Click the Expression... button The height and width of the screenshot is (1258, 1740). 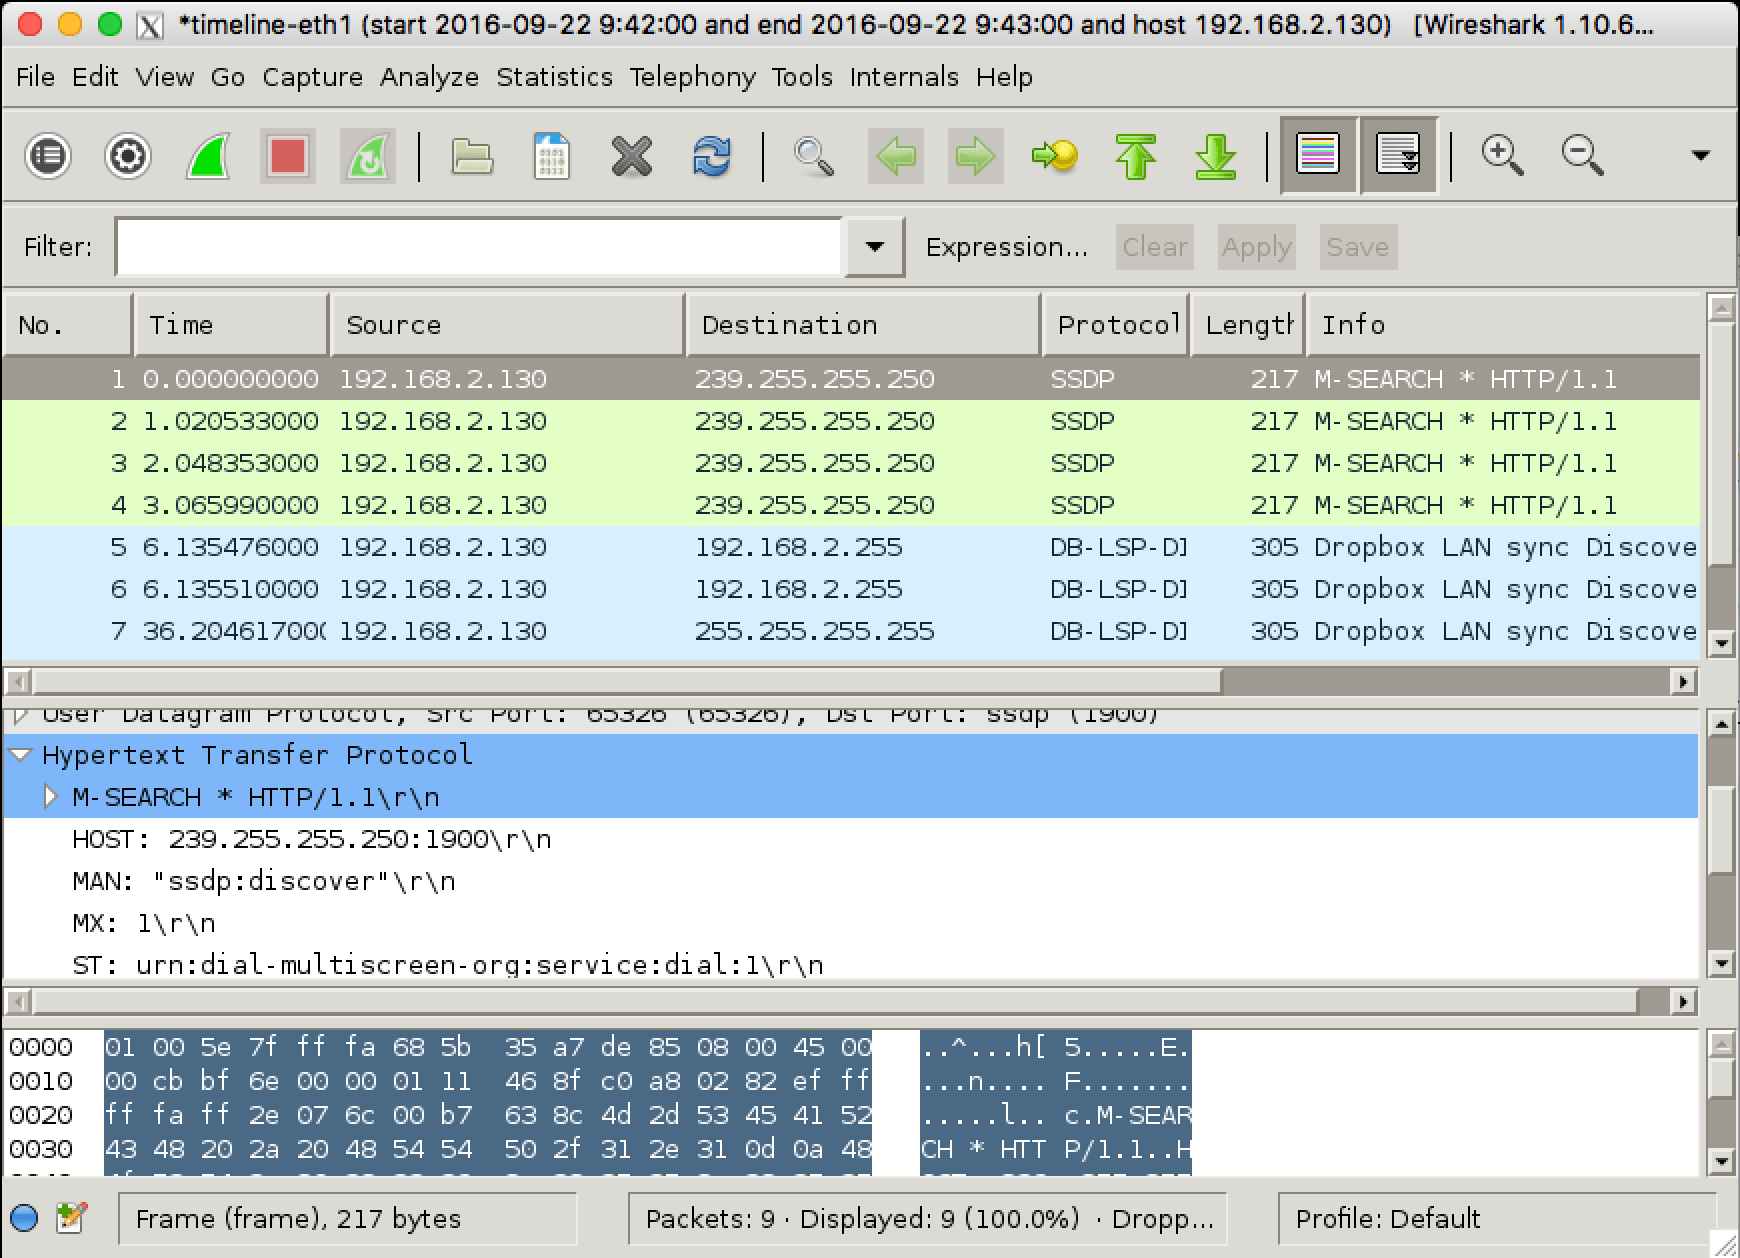click(x=1006, y=247)
